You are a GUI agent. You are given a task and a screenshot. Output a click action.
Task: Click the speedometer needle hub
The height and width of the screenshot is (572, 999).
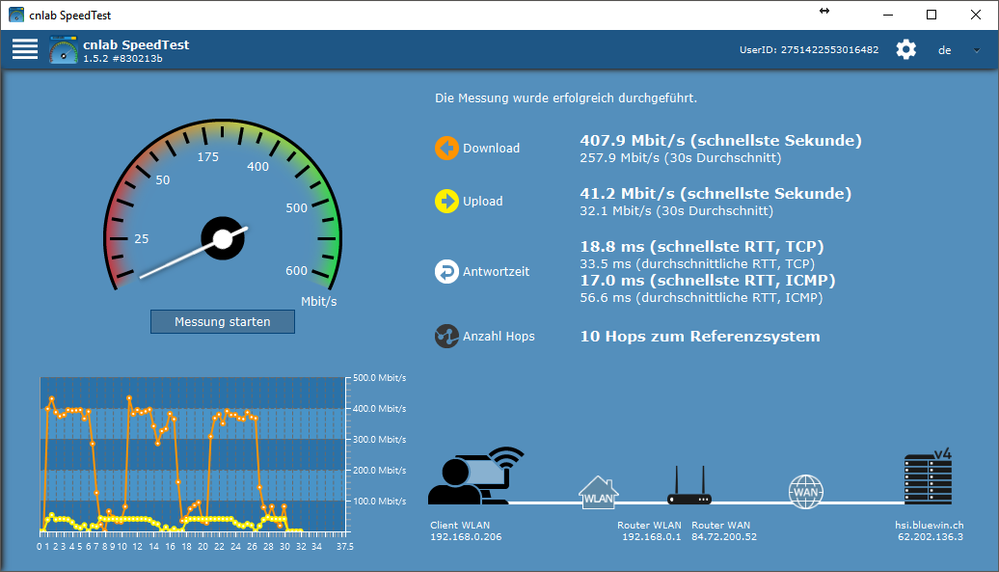(223, 239)
